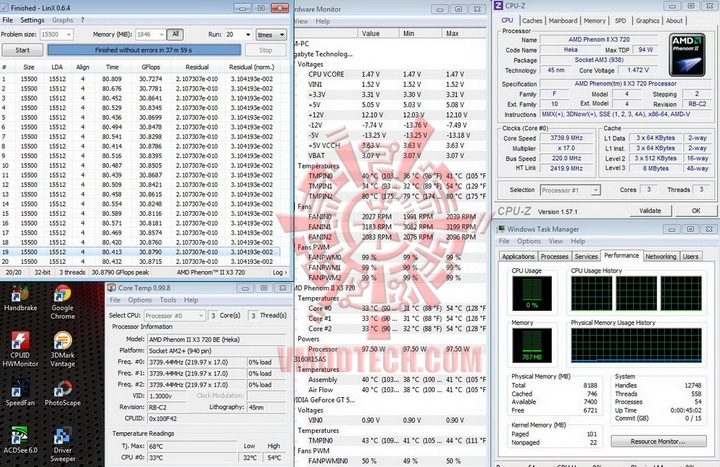Viewport: 720px width, 467px height.
Task: Open the Graphs menu in LinX
Action: (x=62, y=20)
